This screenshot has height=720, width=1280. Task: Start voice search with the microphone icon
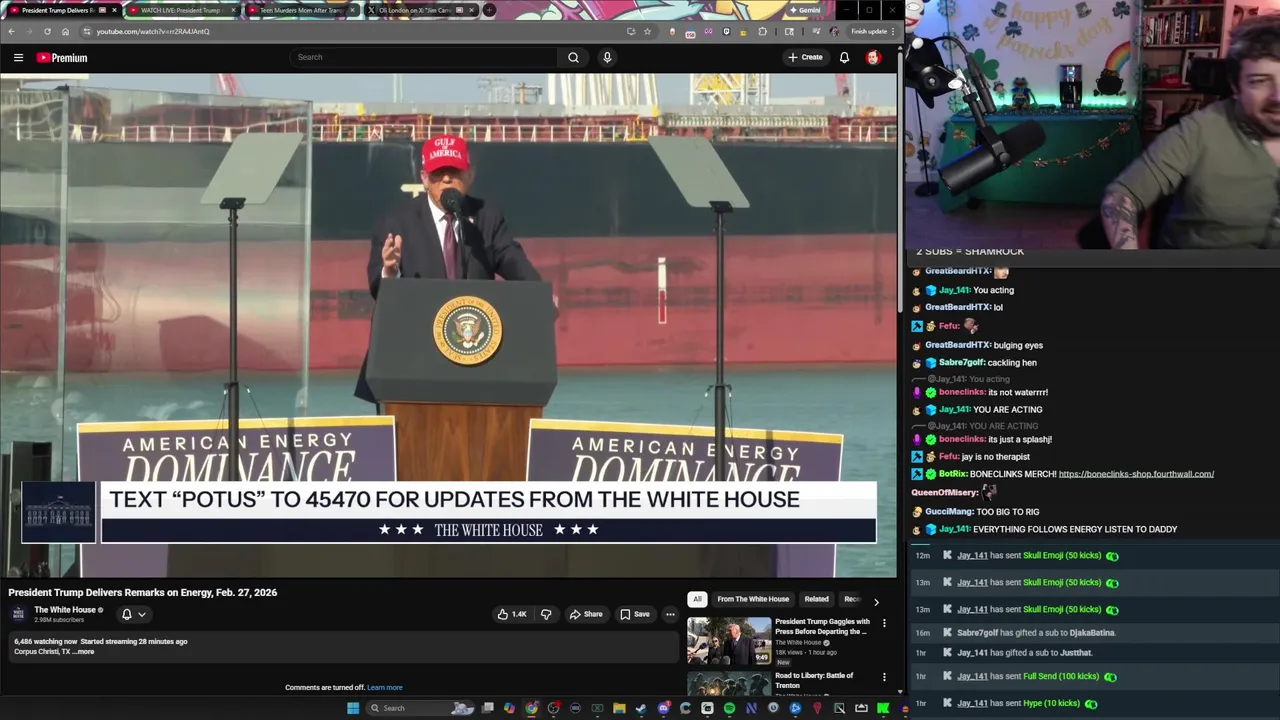(606, 57)
